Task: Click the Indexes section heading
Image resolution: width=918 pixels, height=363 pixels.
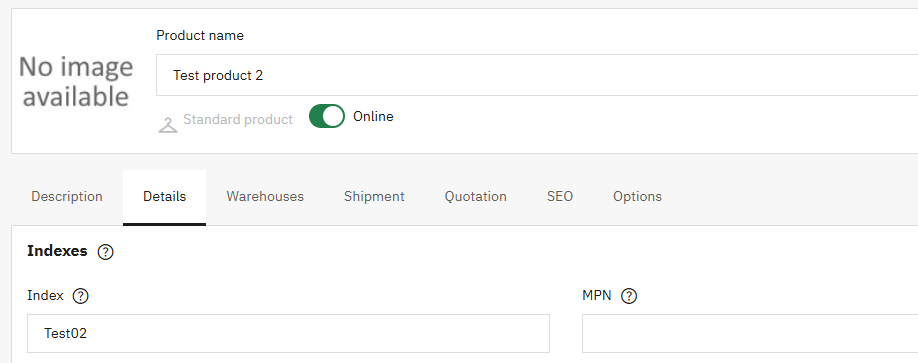Action: [57, 252]
